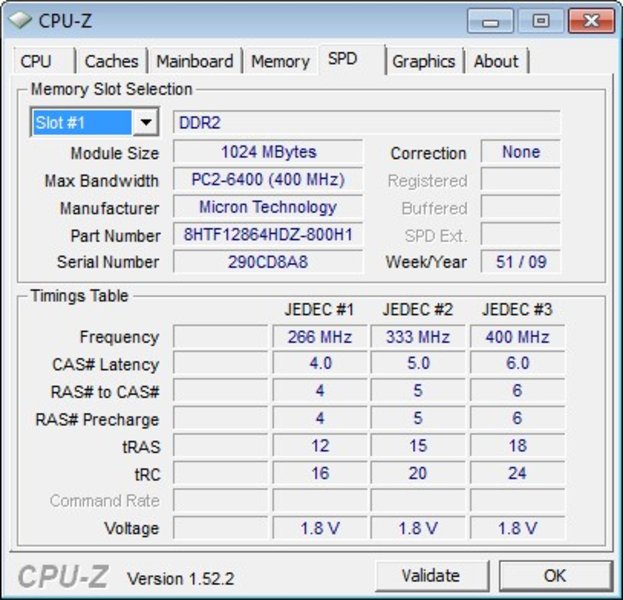This screenshot has width=623, height=600.
Task: Switch to the CPU tab
Action: (44, 61)
